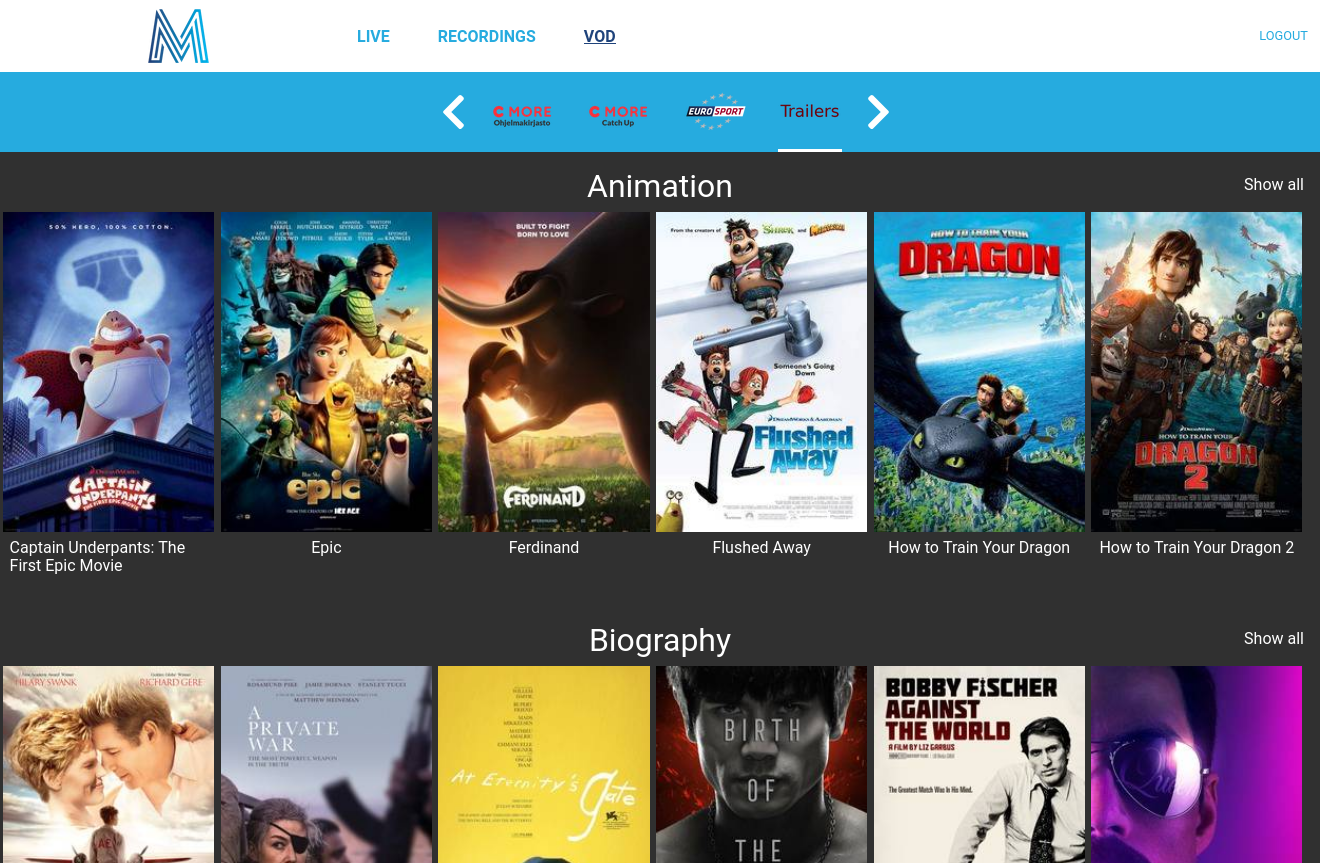Go to the RECORDINGS section
This screenshot has height=863, width=1320.
pos(486,36)
